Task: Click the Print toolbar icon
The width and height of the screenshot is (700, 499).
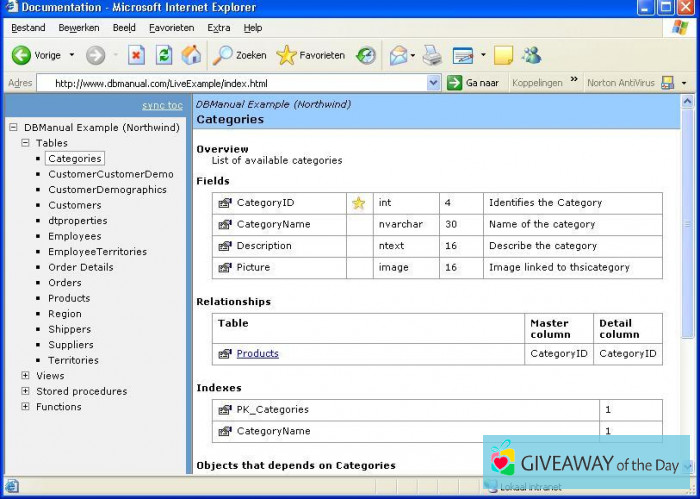Action: click(x=431, y=55)
